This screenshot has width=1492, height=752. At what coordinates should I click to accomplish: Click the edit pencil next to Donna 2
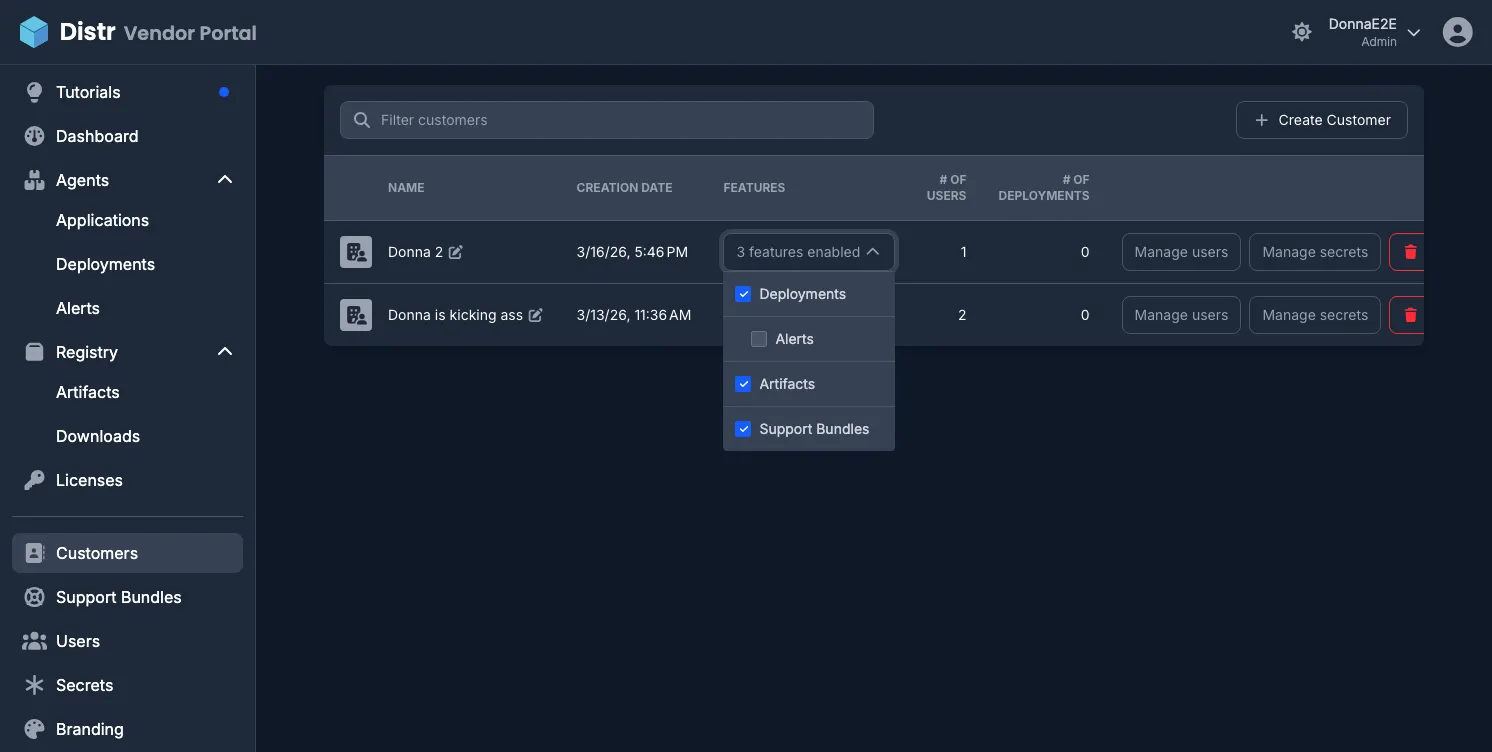pos(458,252)
